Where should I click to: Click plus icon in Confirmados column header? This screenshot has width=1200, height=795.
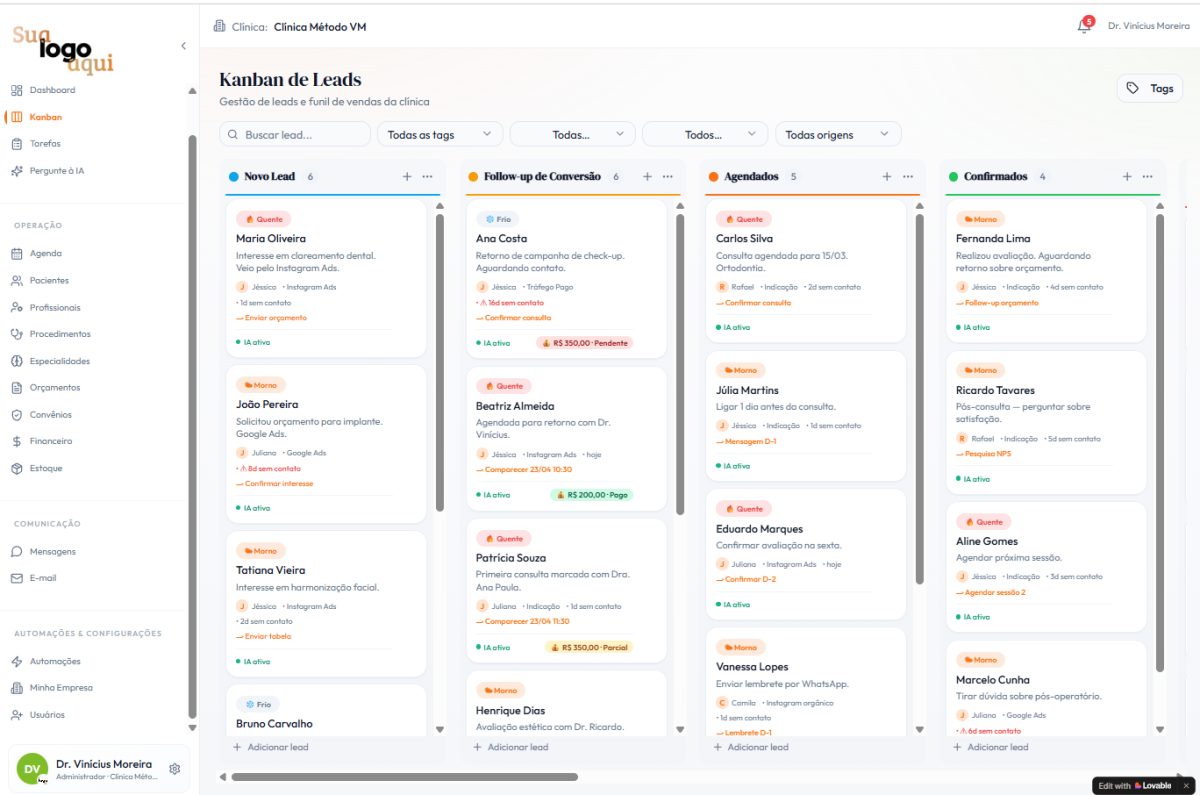(x=1127, y=177)
